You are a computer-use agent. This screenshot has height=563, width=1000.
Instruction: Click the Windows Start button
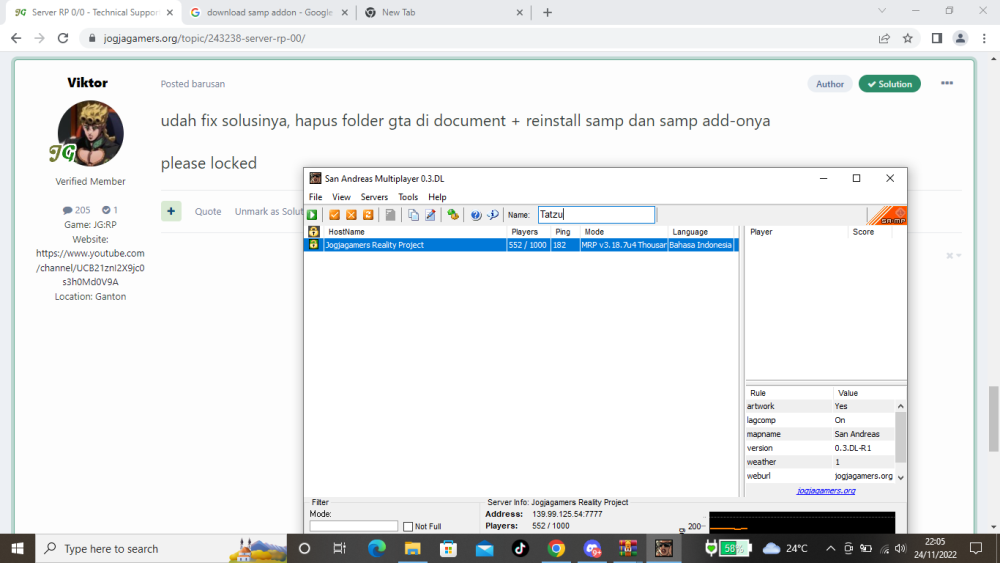click(17, 548)
